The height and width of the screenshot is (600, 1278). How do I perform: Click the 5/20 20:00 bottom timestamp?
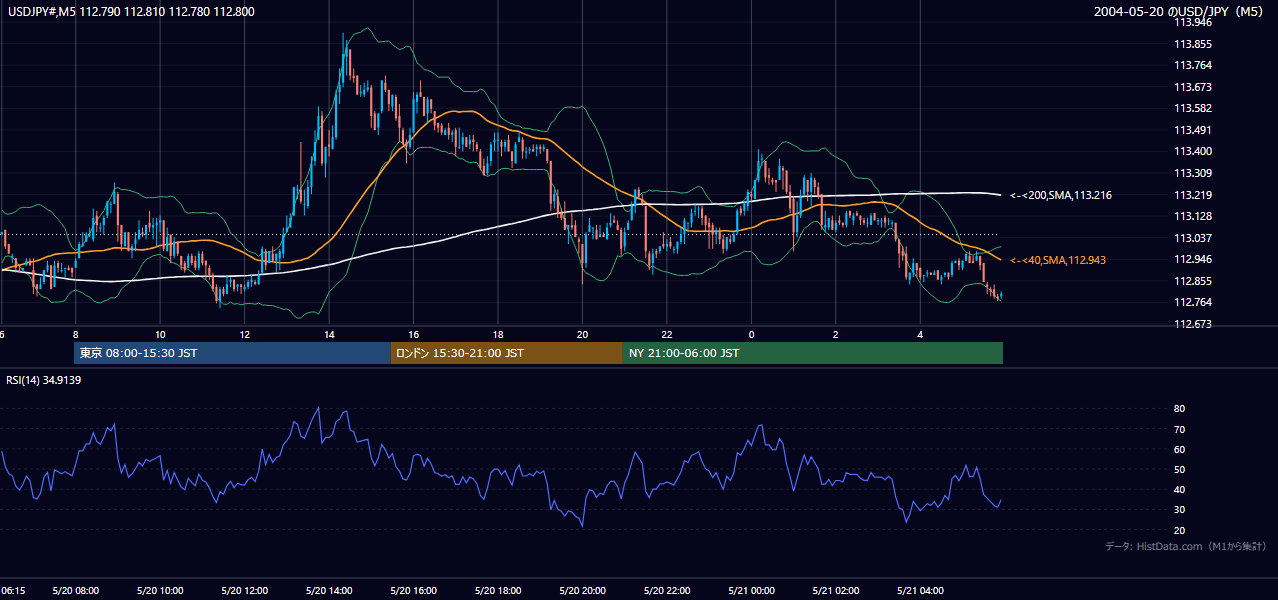point(582,591)
